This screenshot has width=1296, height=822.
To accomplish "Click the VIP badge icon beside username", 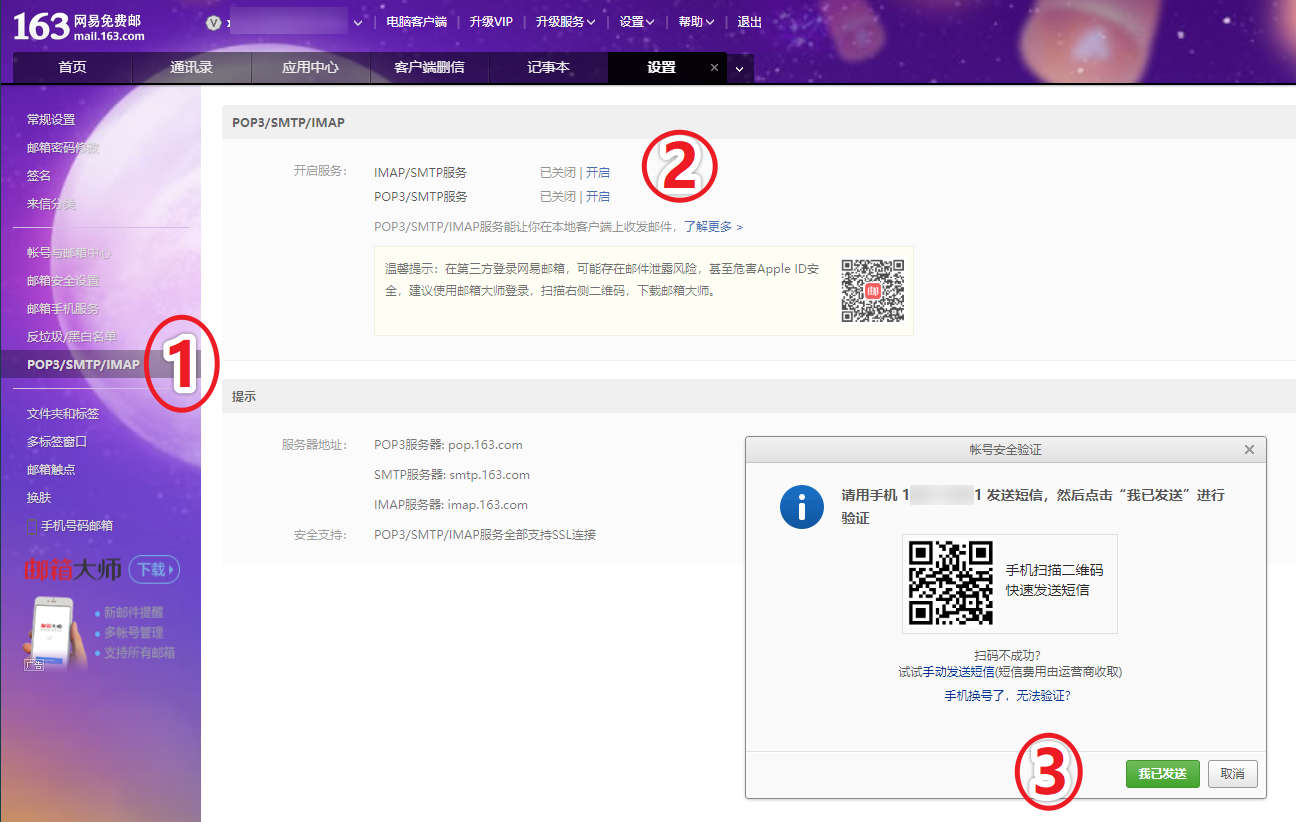I will pyautogui.click(x=212, y=22).
